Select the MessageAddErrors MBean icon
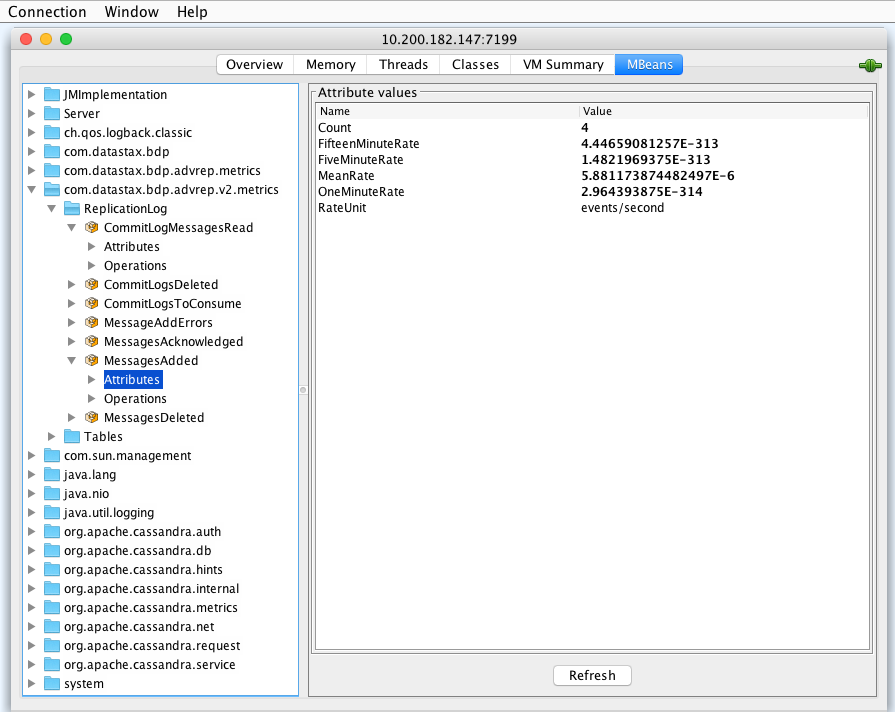895x712 pixels. [91, 322]
